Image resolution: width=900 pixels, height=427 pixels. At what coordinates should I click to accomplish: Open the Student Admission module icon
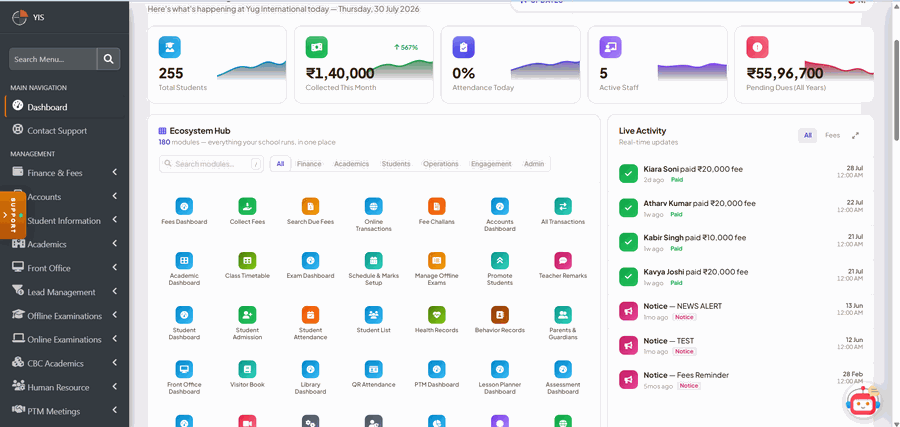[247, 315]
